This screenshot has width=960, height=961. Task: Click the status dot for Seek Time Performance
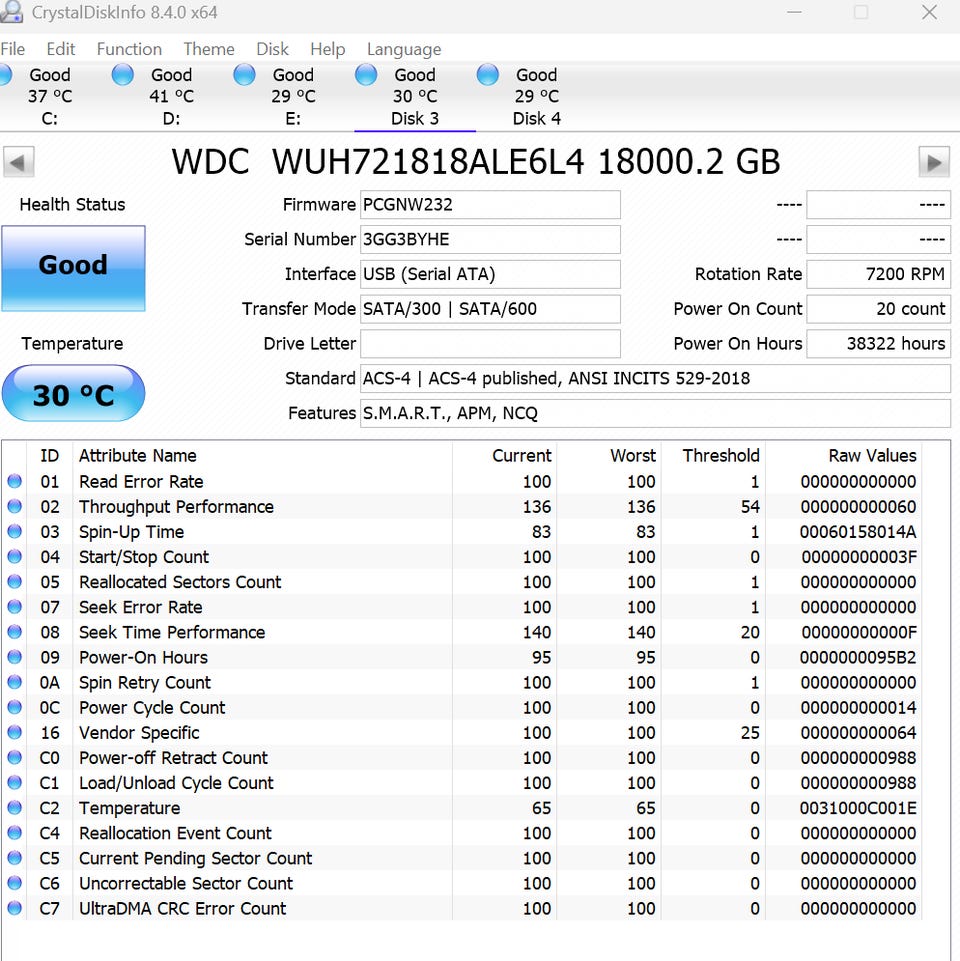tap(15, 632)
